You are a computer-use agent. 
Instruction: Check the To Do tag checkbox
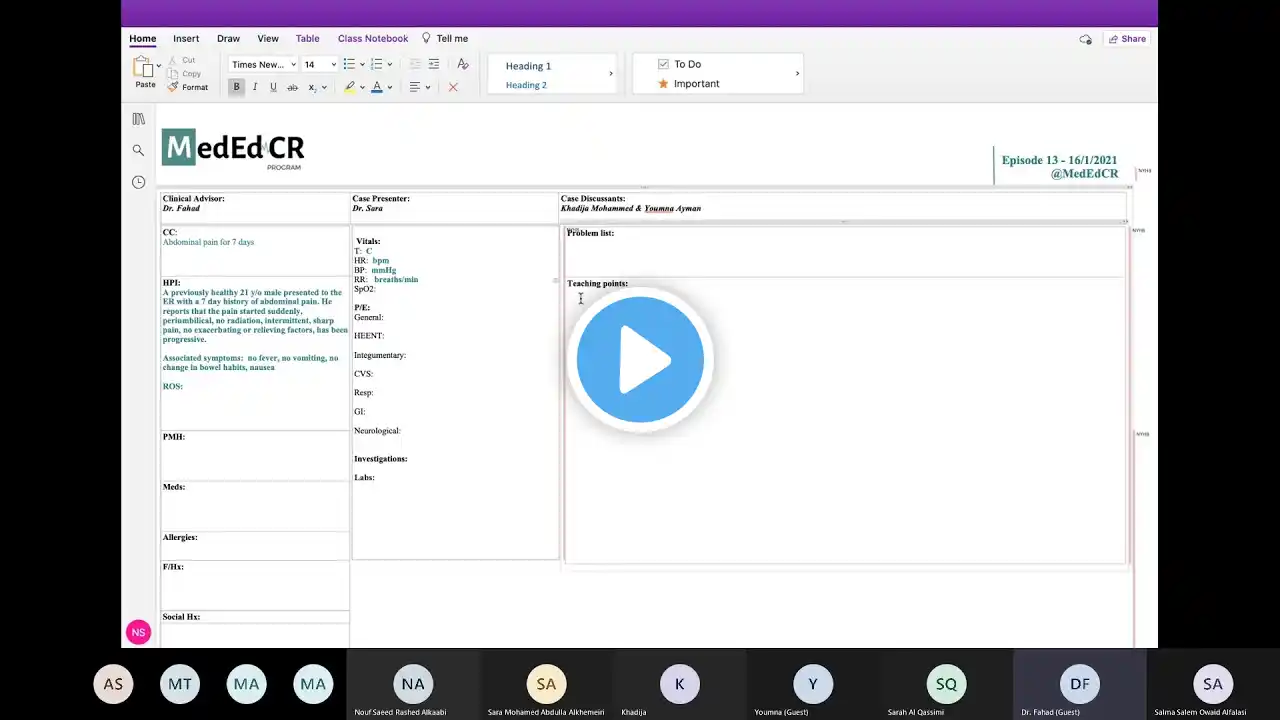pyautogui.click(x=663, y=64)
